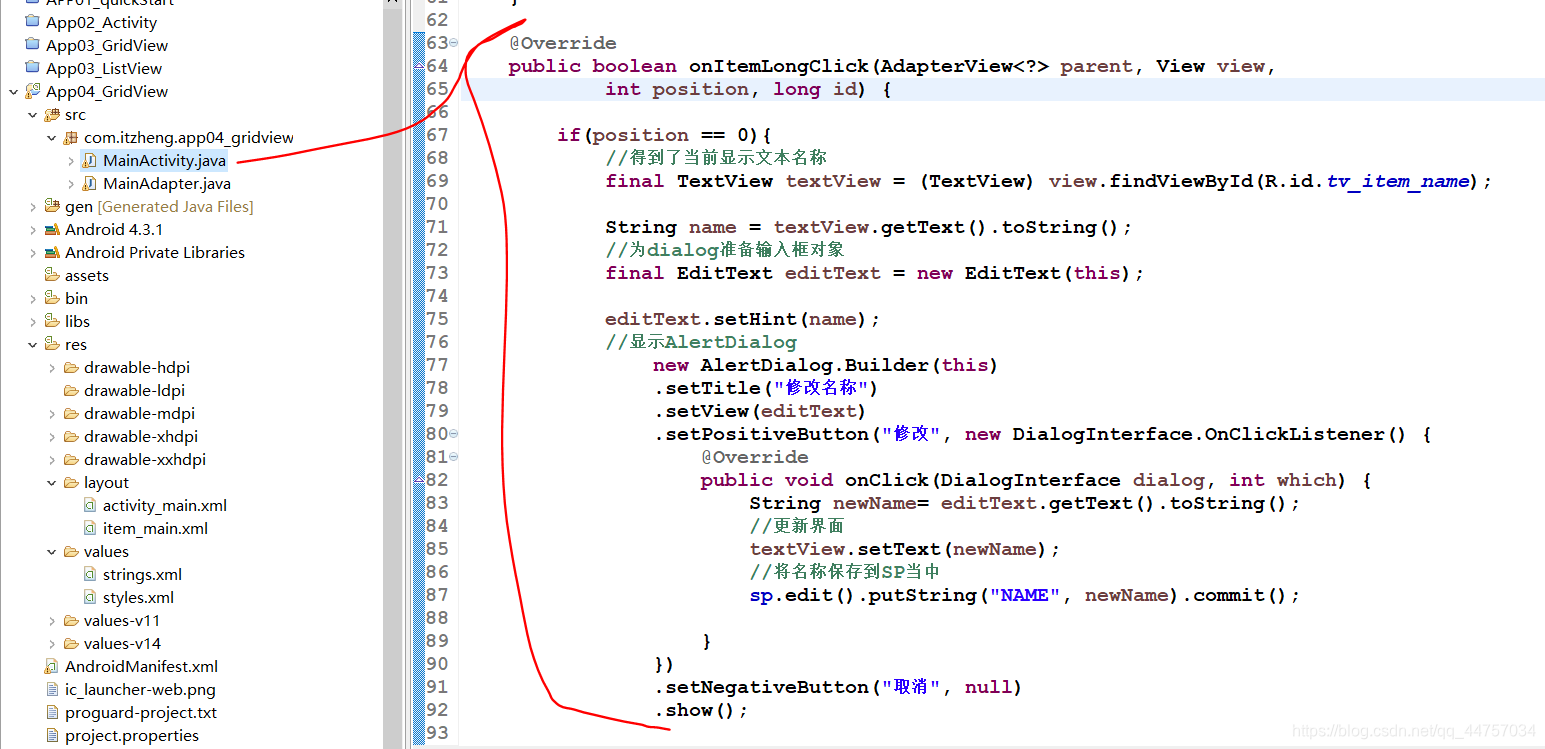Select the App02_Activity project

click(x=101, y=22)
